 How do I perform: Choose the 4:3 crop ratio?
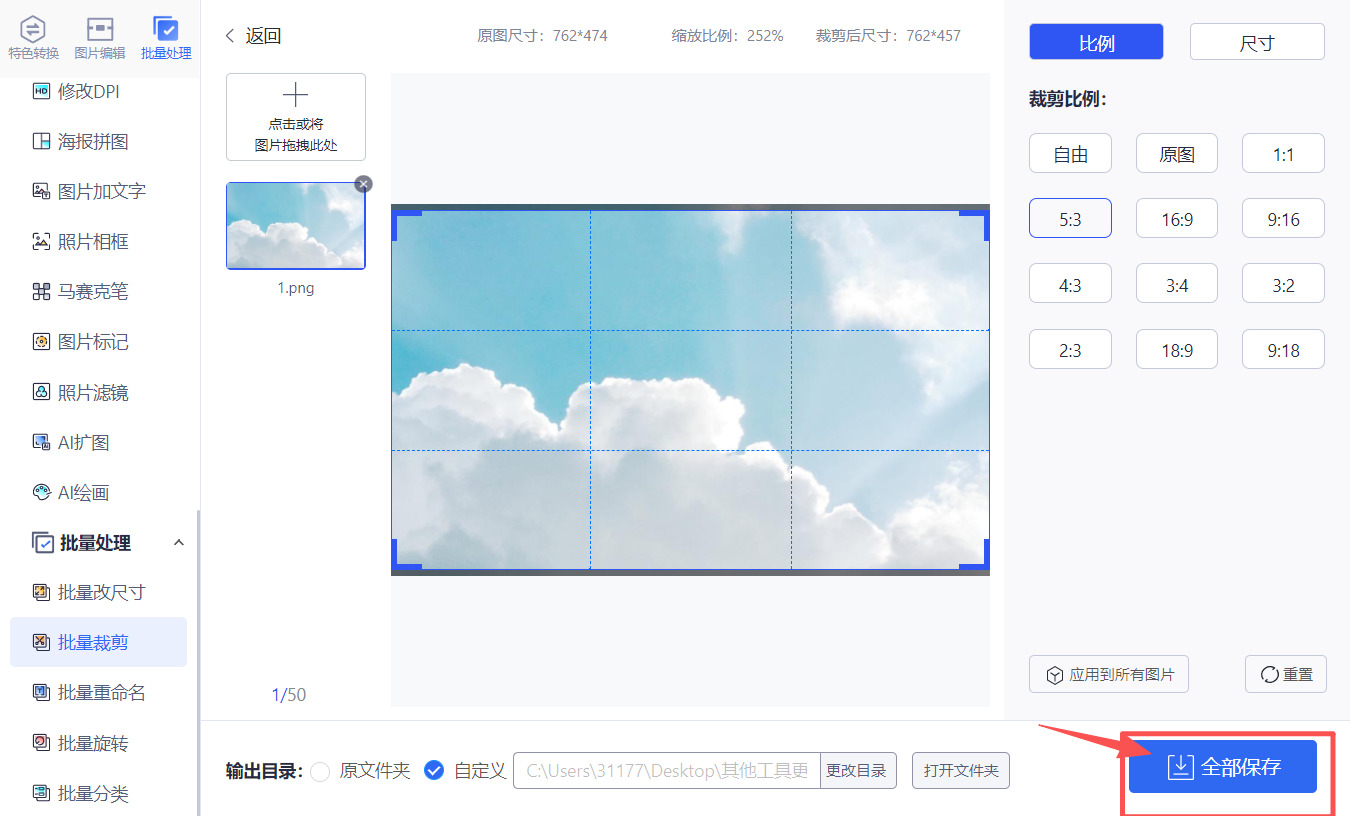(x=1070, y=284)
